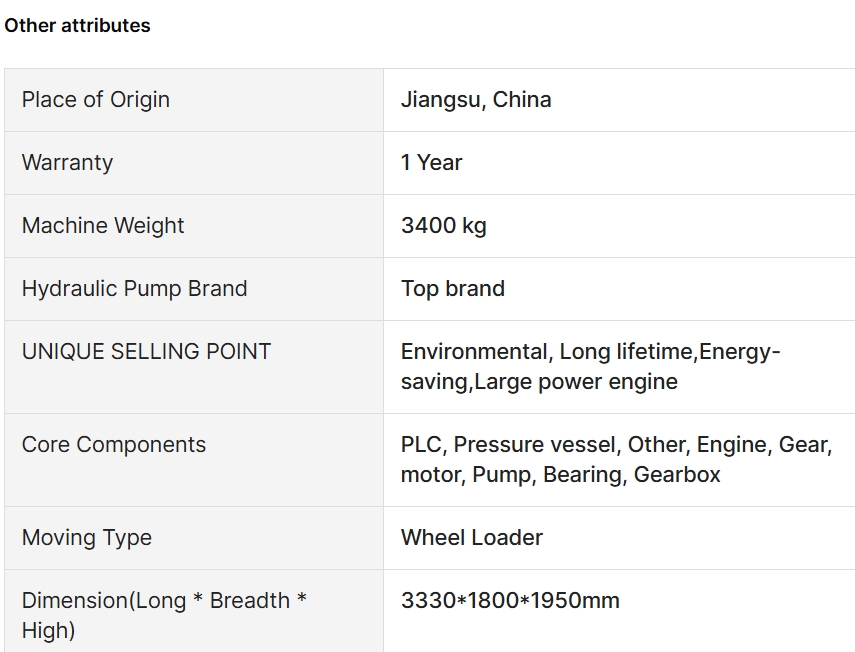Click the 'Other attributes' heading
The width and height of the screenshot is (855, 652).
(x=77, y=26)
